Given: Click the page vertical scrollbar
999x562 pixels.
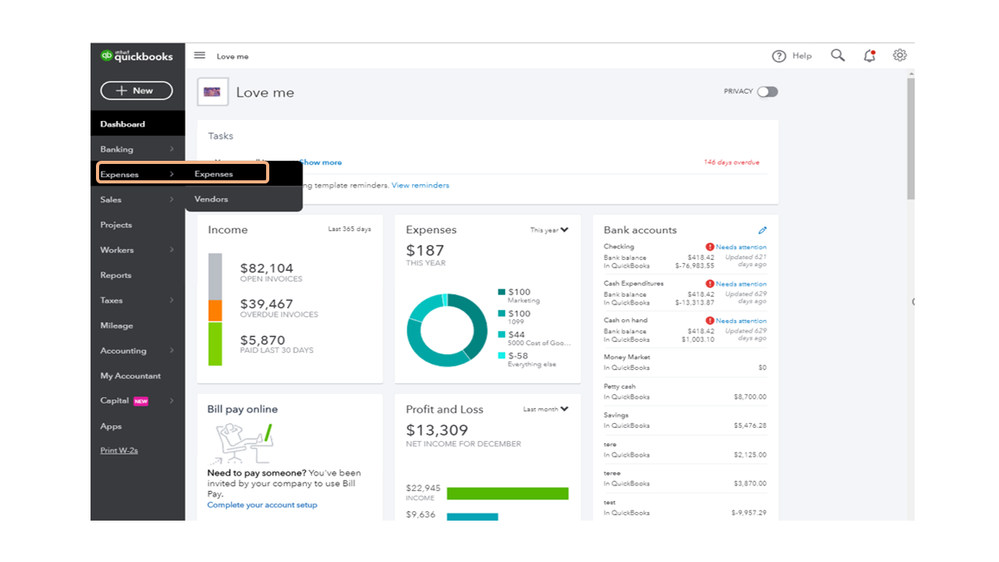Looking at the screenshot, I should [x=911, y=137].
